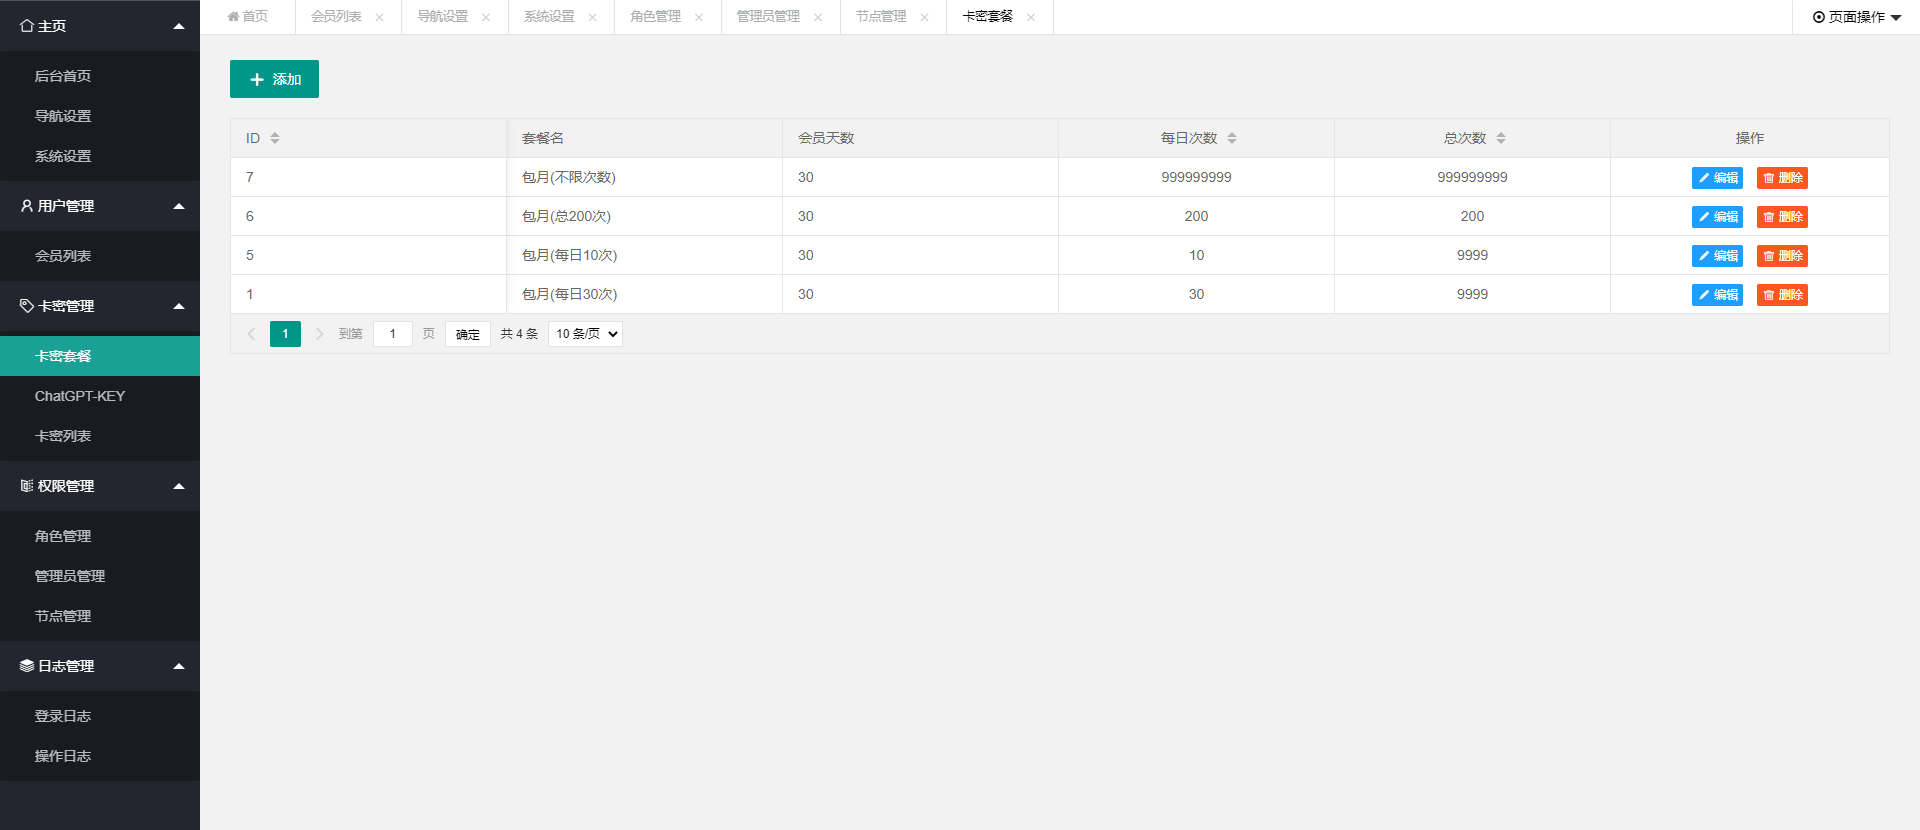The height and width of the screenshot is (830, 1920).
Task: Switch to the 角色管理 tab
Action: 655,17
